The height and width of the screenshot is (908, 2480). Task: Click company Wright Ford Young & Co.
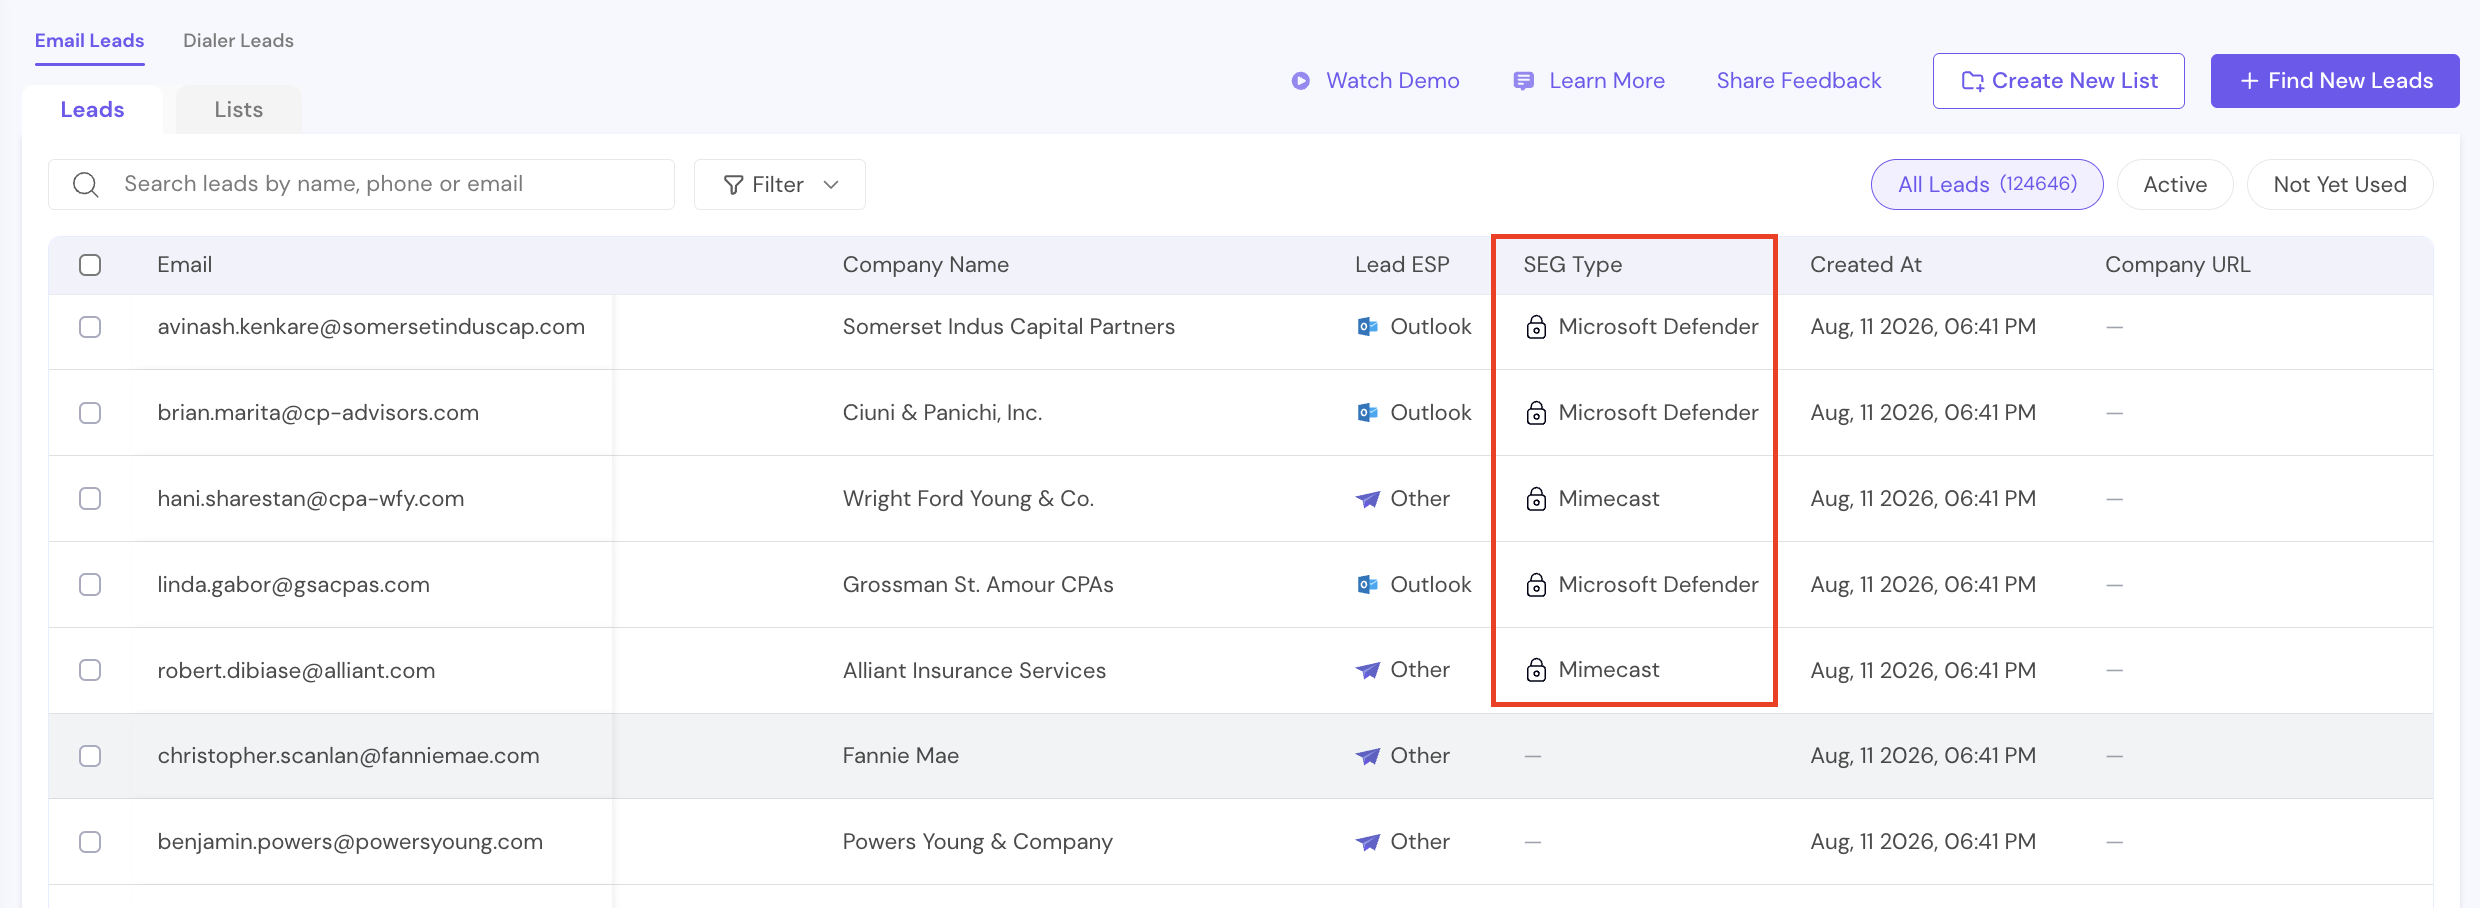[x=969, y=499]
